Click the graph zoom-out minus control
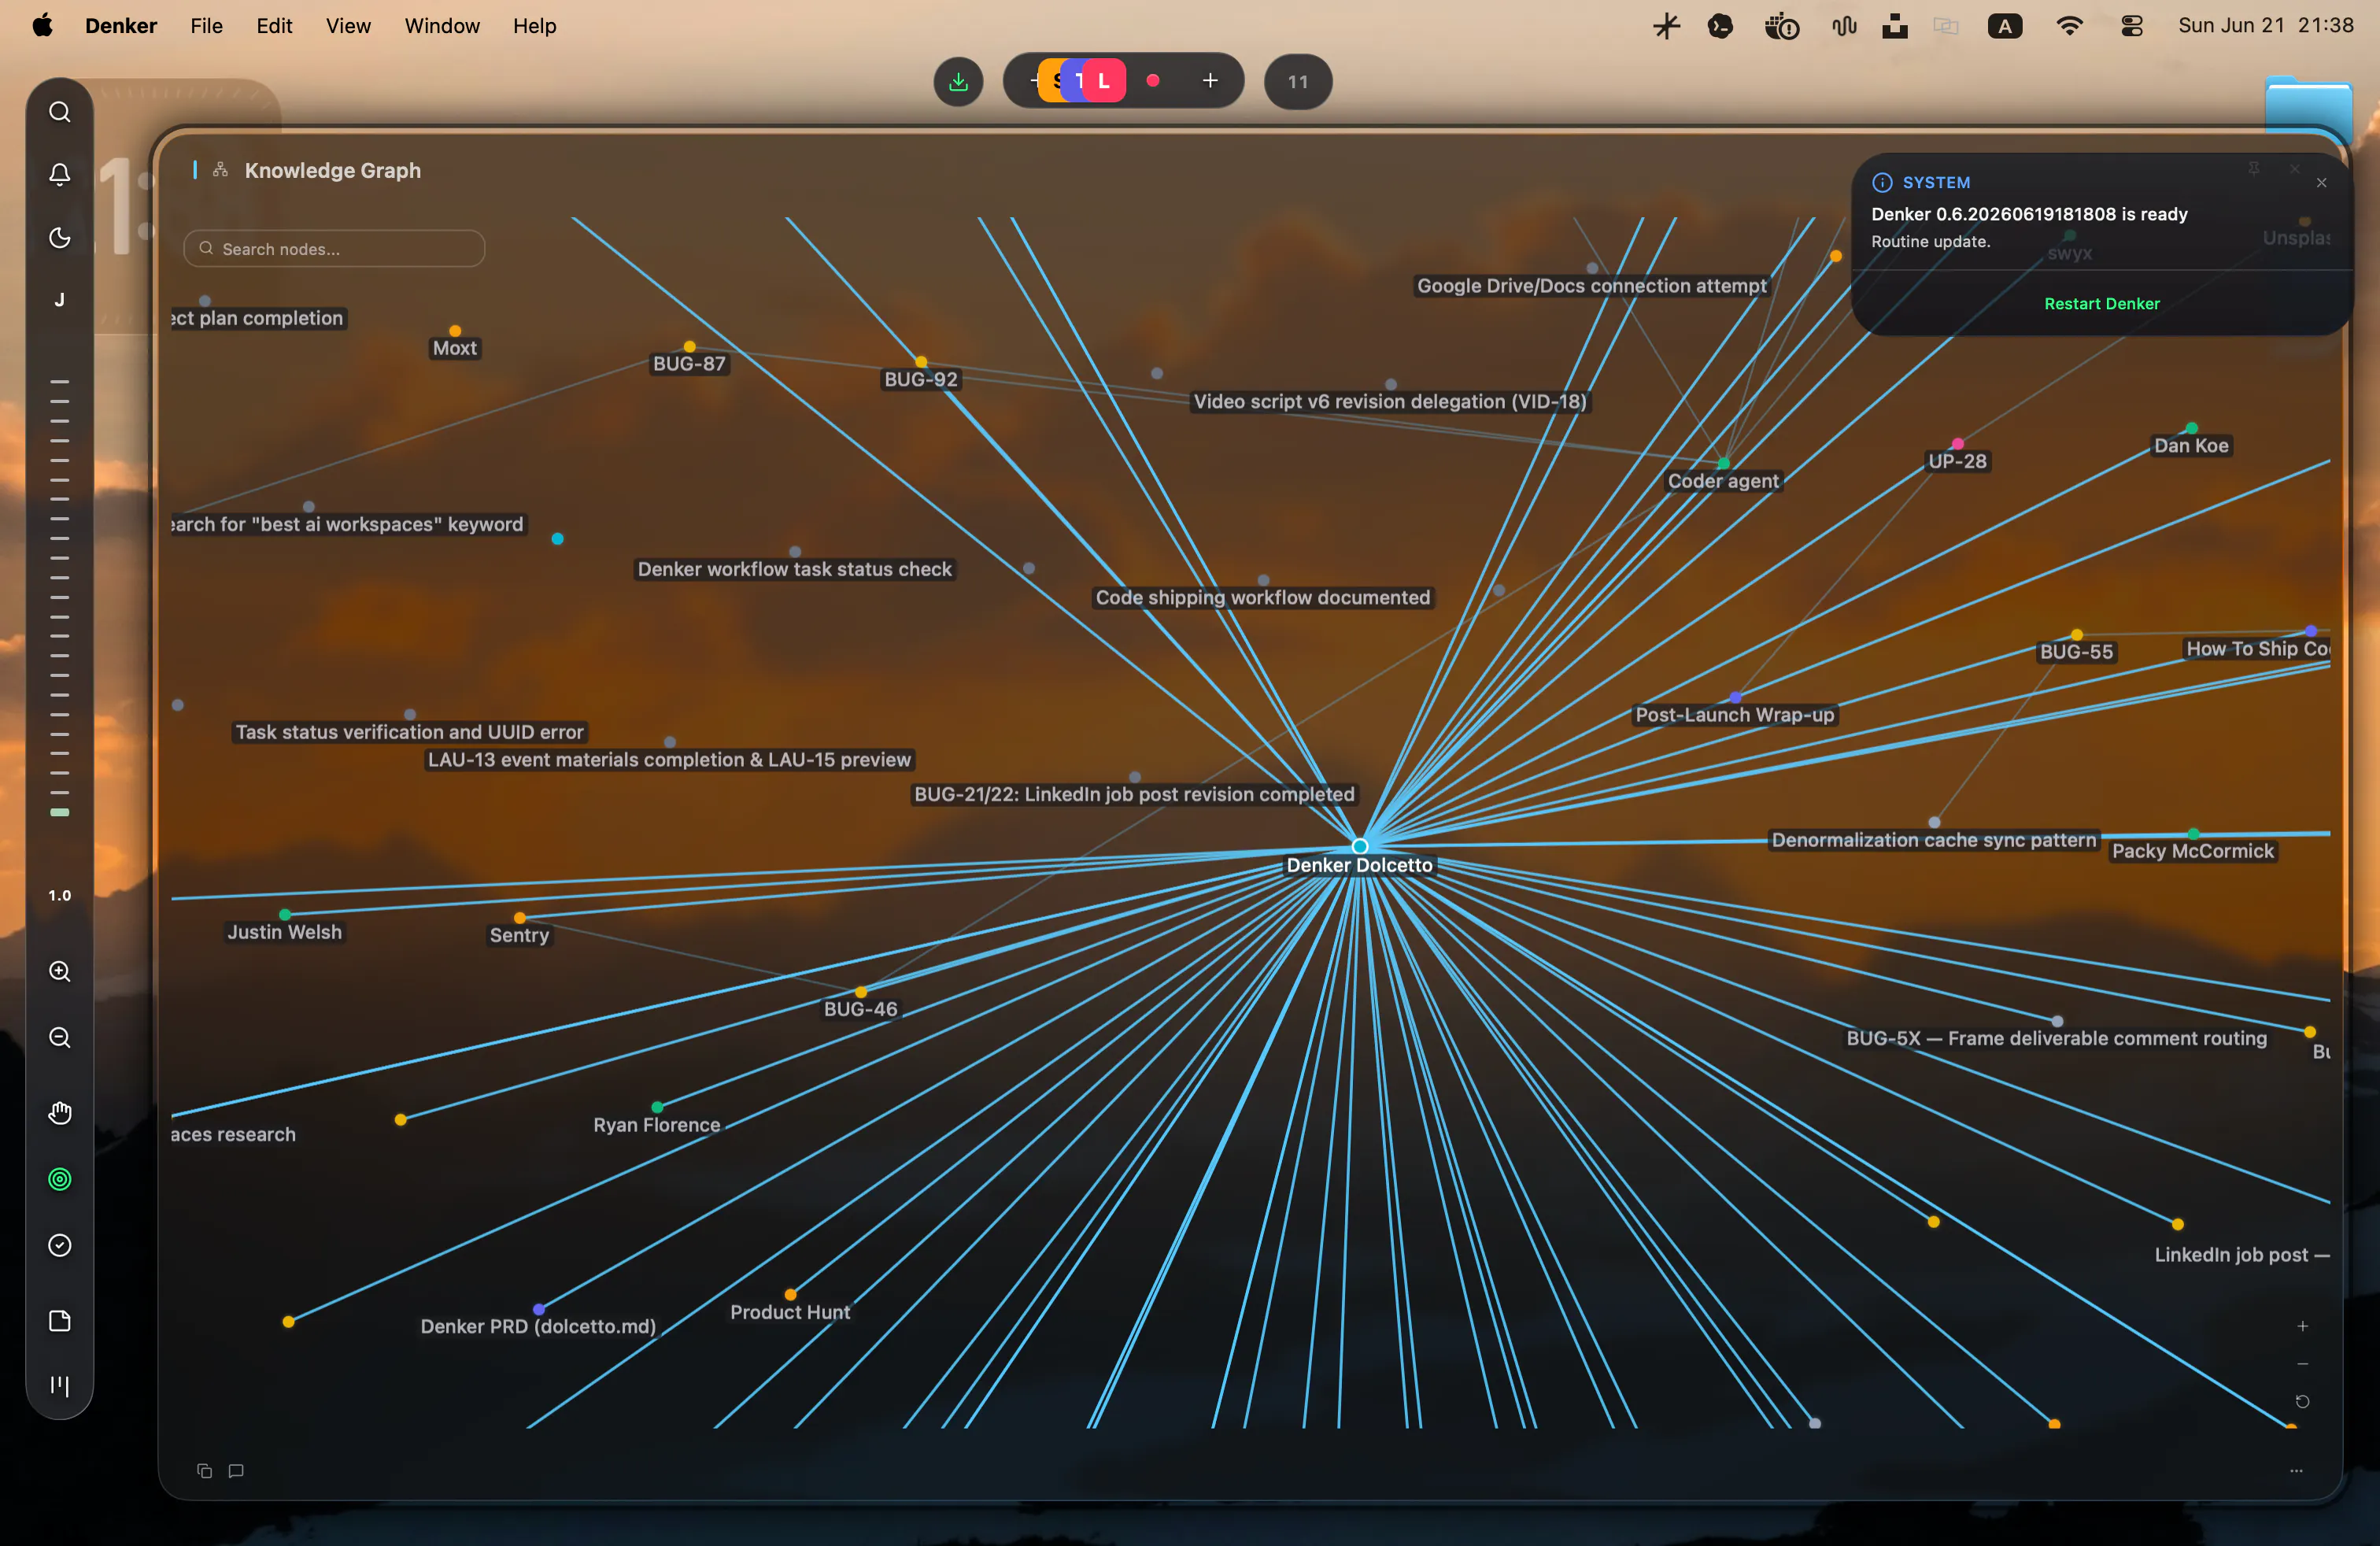Viewport: 2380px width, 1546px height. 2303,1365
